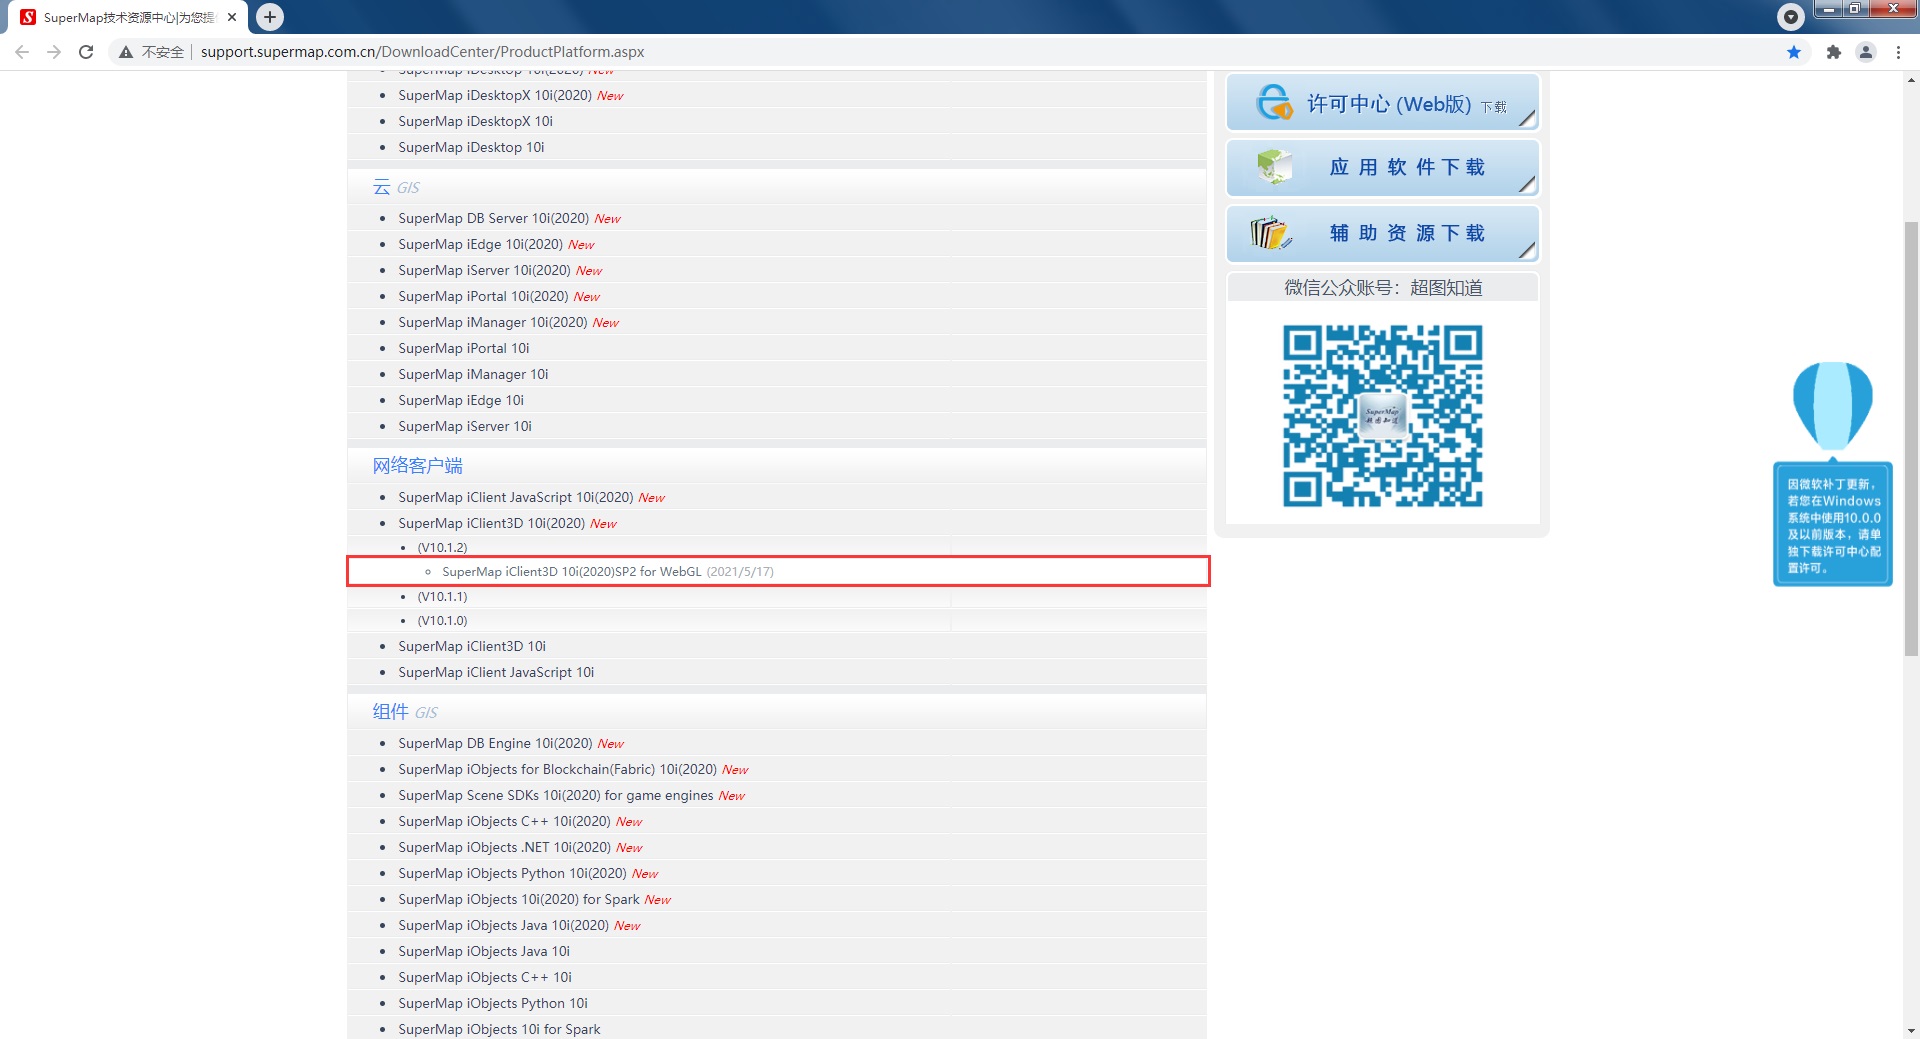
Task: Click the page vertical scrollbar thumb
Action: pos(1911,438)
